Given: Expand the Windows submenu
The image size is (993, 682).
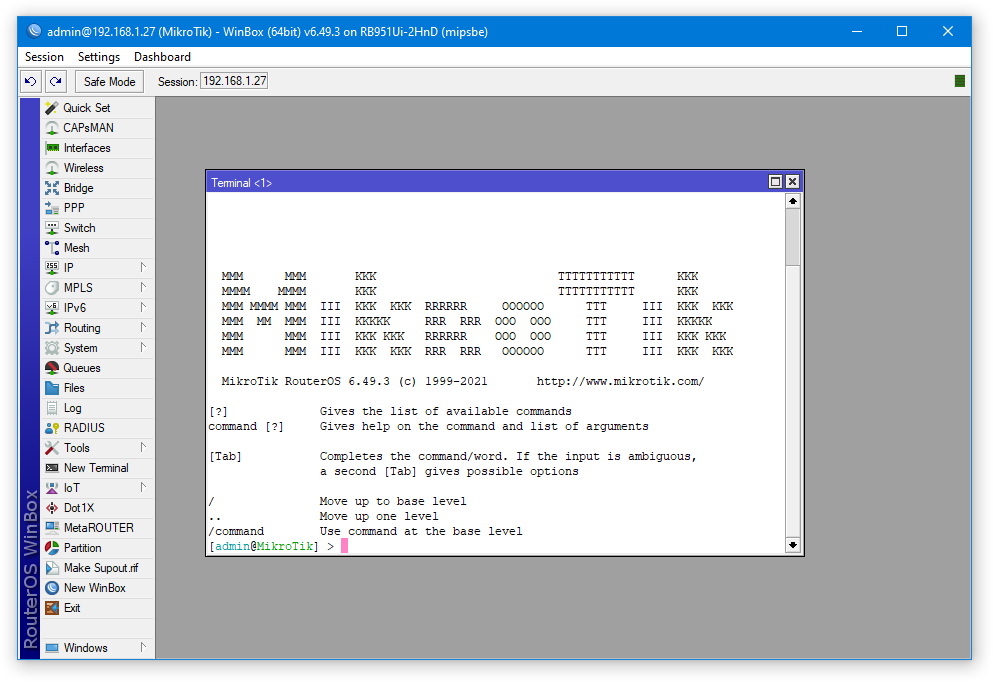Looking at the screenshot, I should click(143, 647).
